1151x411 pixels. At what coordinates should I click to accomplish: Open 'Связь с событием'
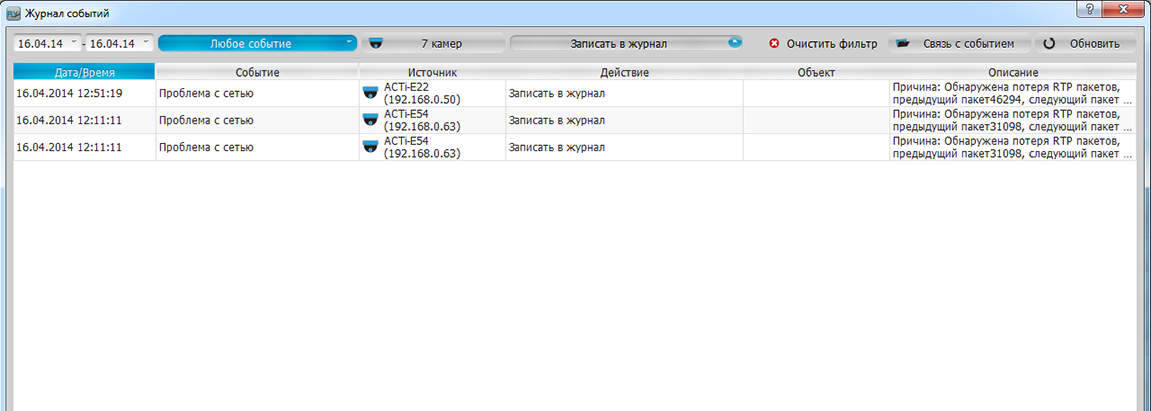pyautogui.click(x=961, y=43)
